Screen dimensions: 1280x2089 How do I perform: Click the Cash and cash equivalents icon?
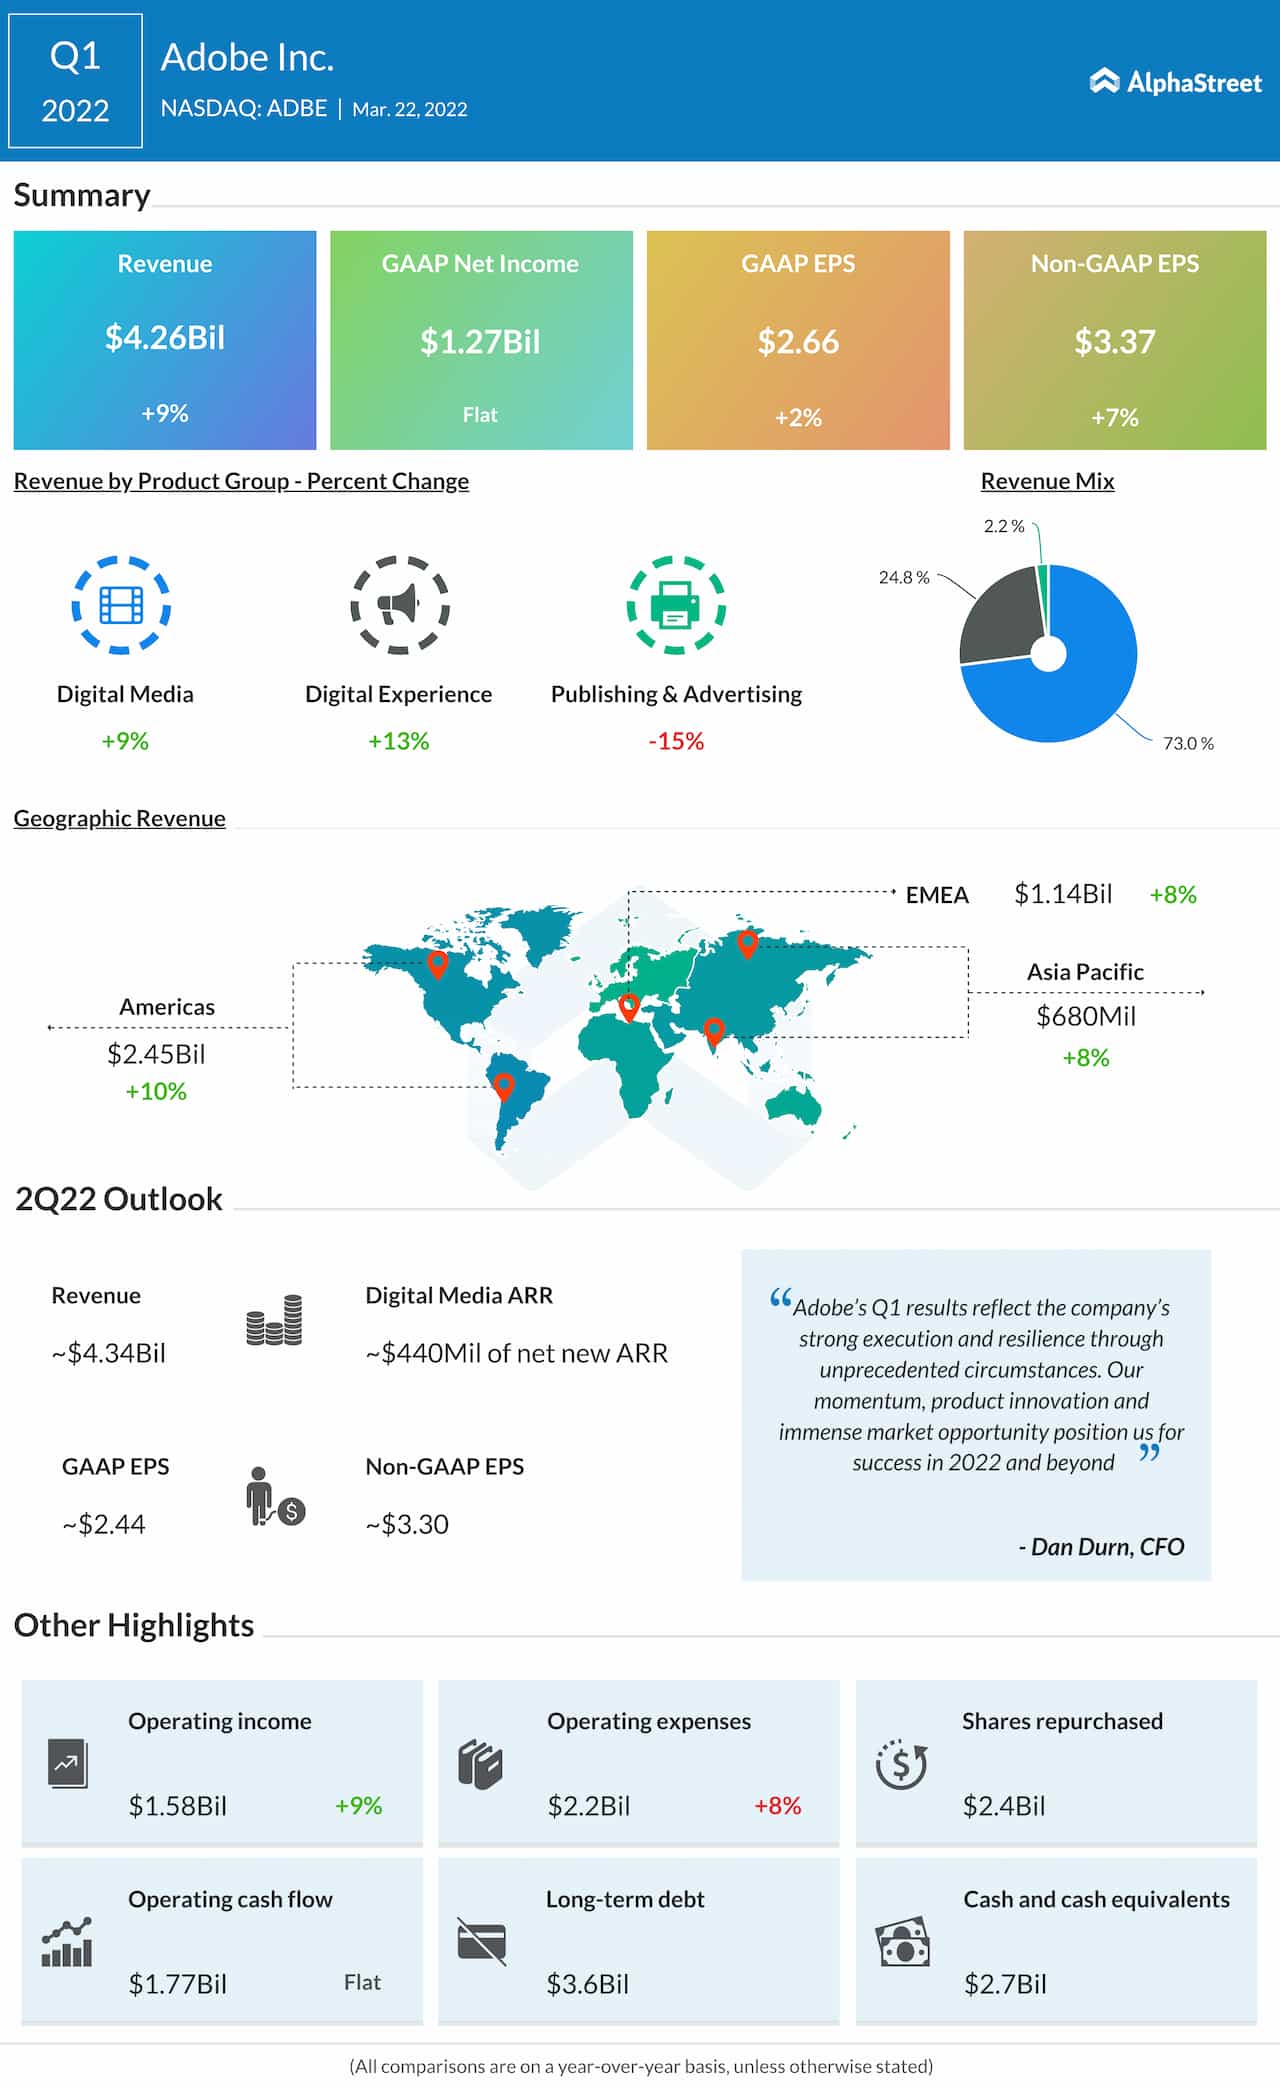coord(902,1942)
